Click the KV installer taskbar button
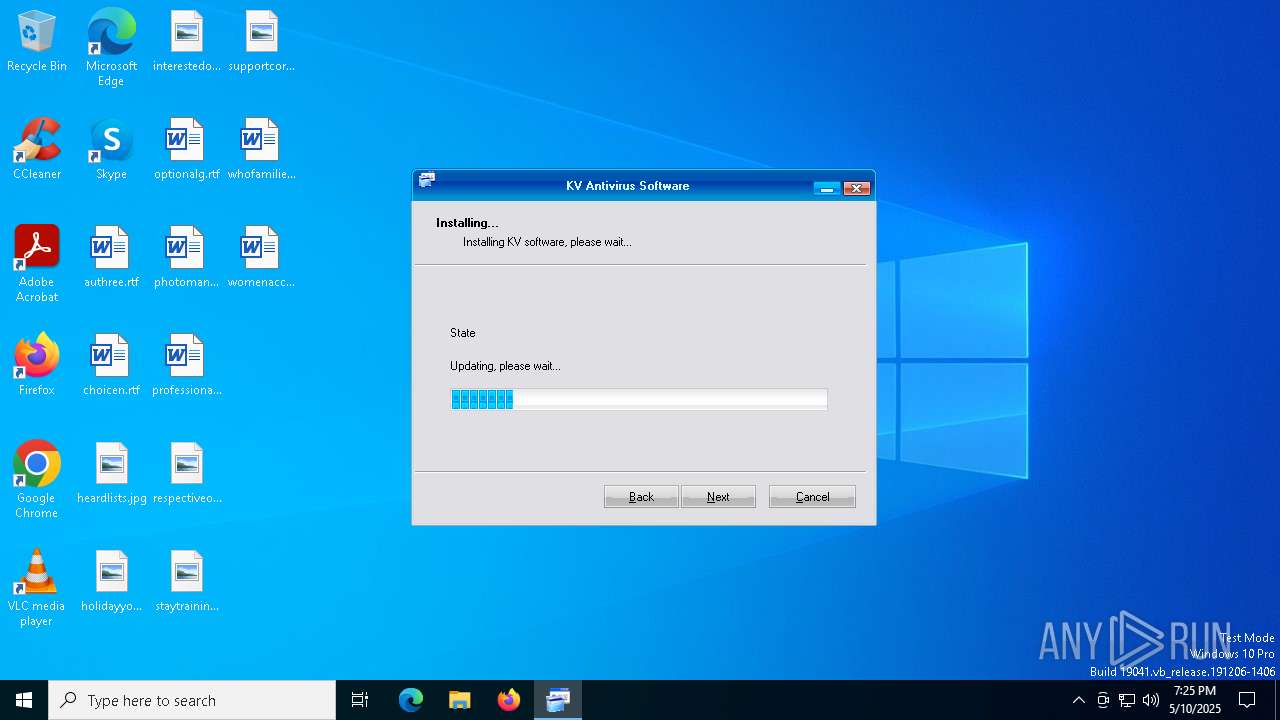The height and width of the screenshot is (720, 1280). pyautogui.click(x=558, y=700)
